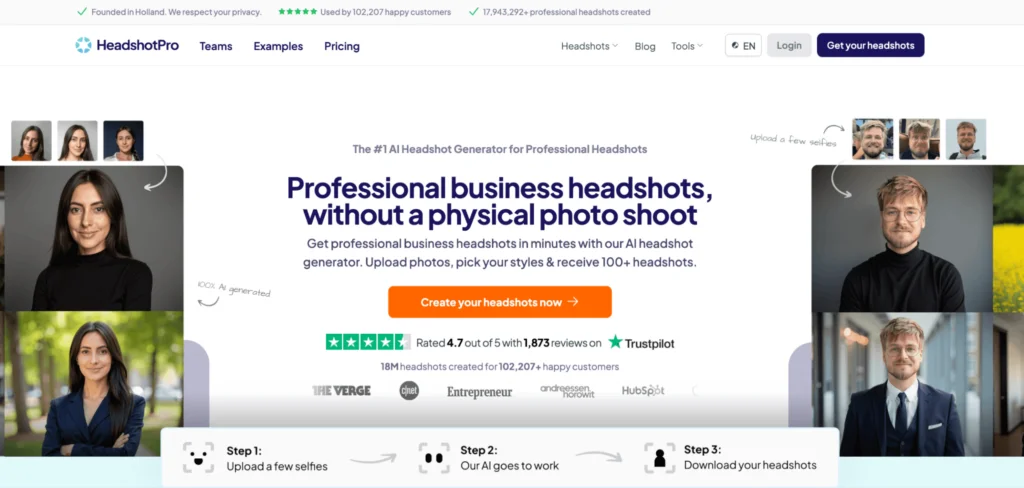This screenshot has width=1024, height=488.
Task: Click '18M headshots created' text line
Action: point(500,366)
